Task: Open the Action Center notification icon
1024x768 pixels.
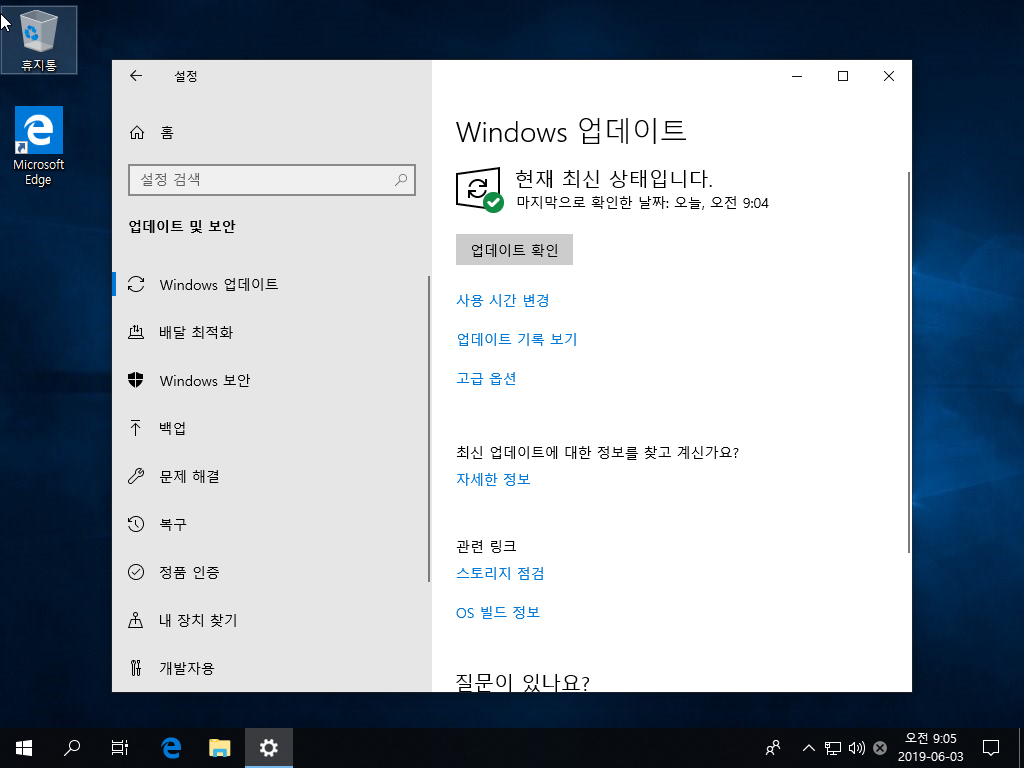Action: 991,748
